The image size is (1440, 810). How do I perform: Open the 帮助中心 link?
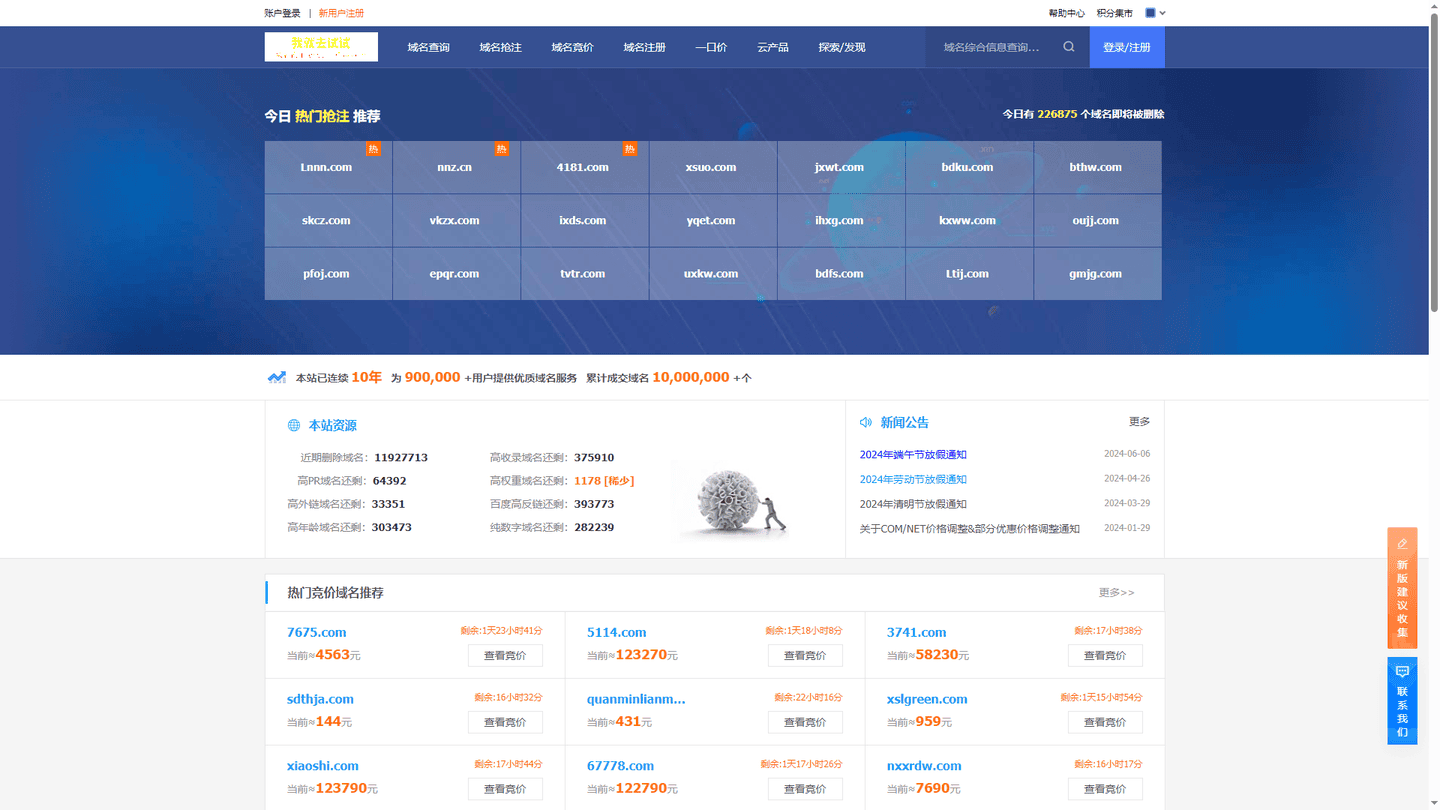(x=1066, y=13)
